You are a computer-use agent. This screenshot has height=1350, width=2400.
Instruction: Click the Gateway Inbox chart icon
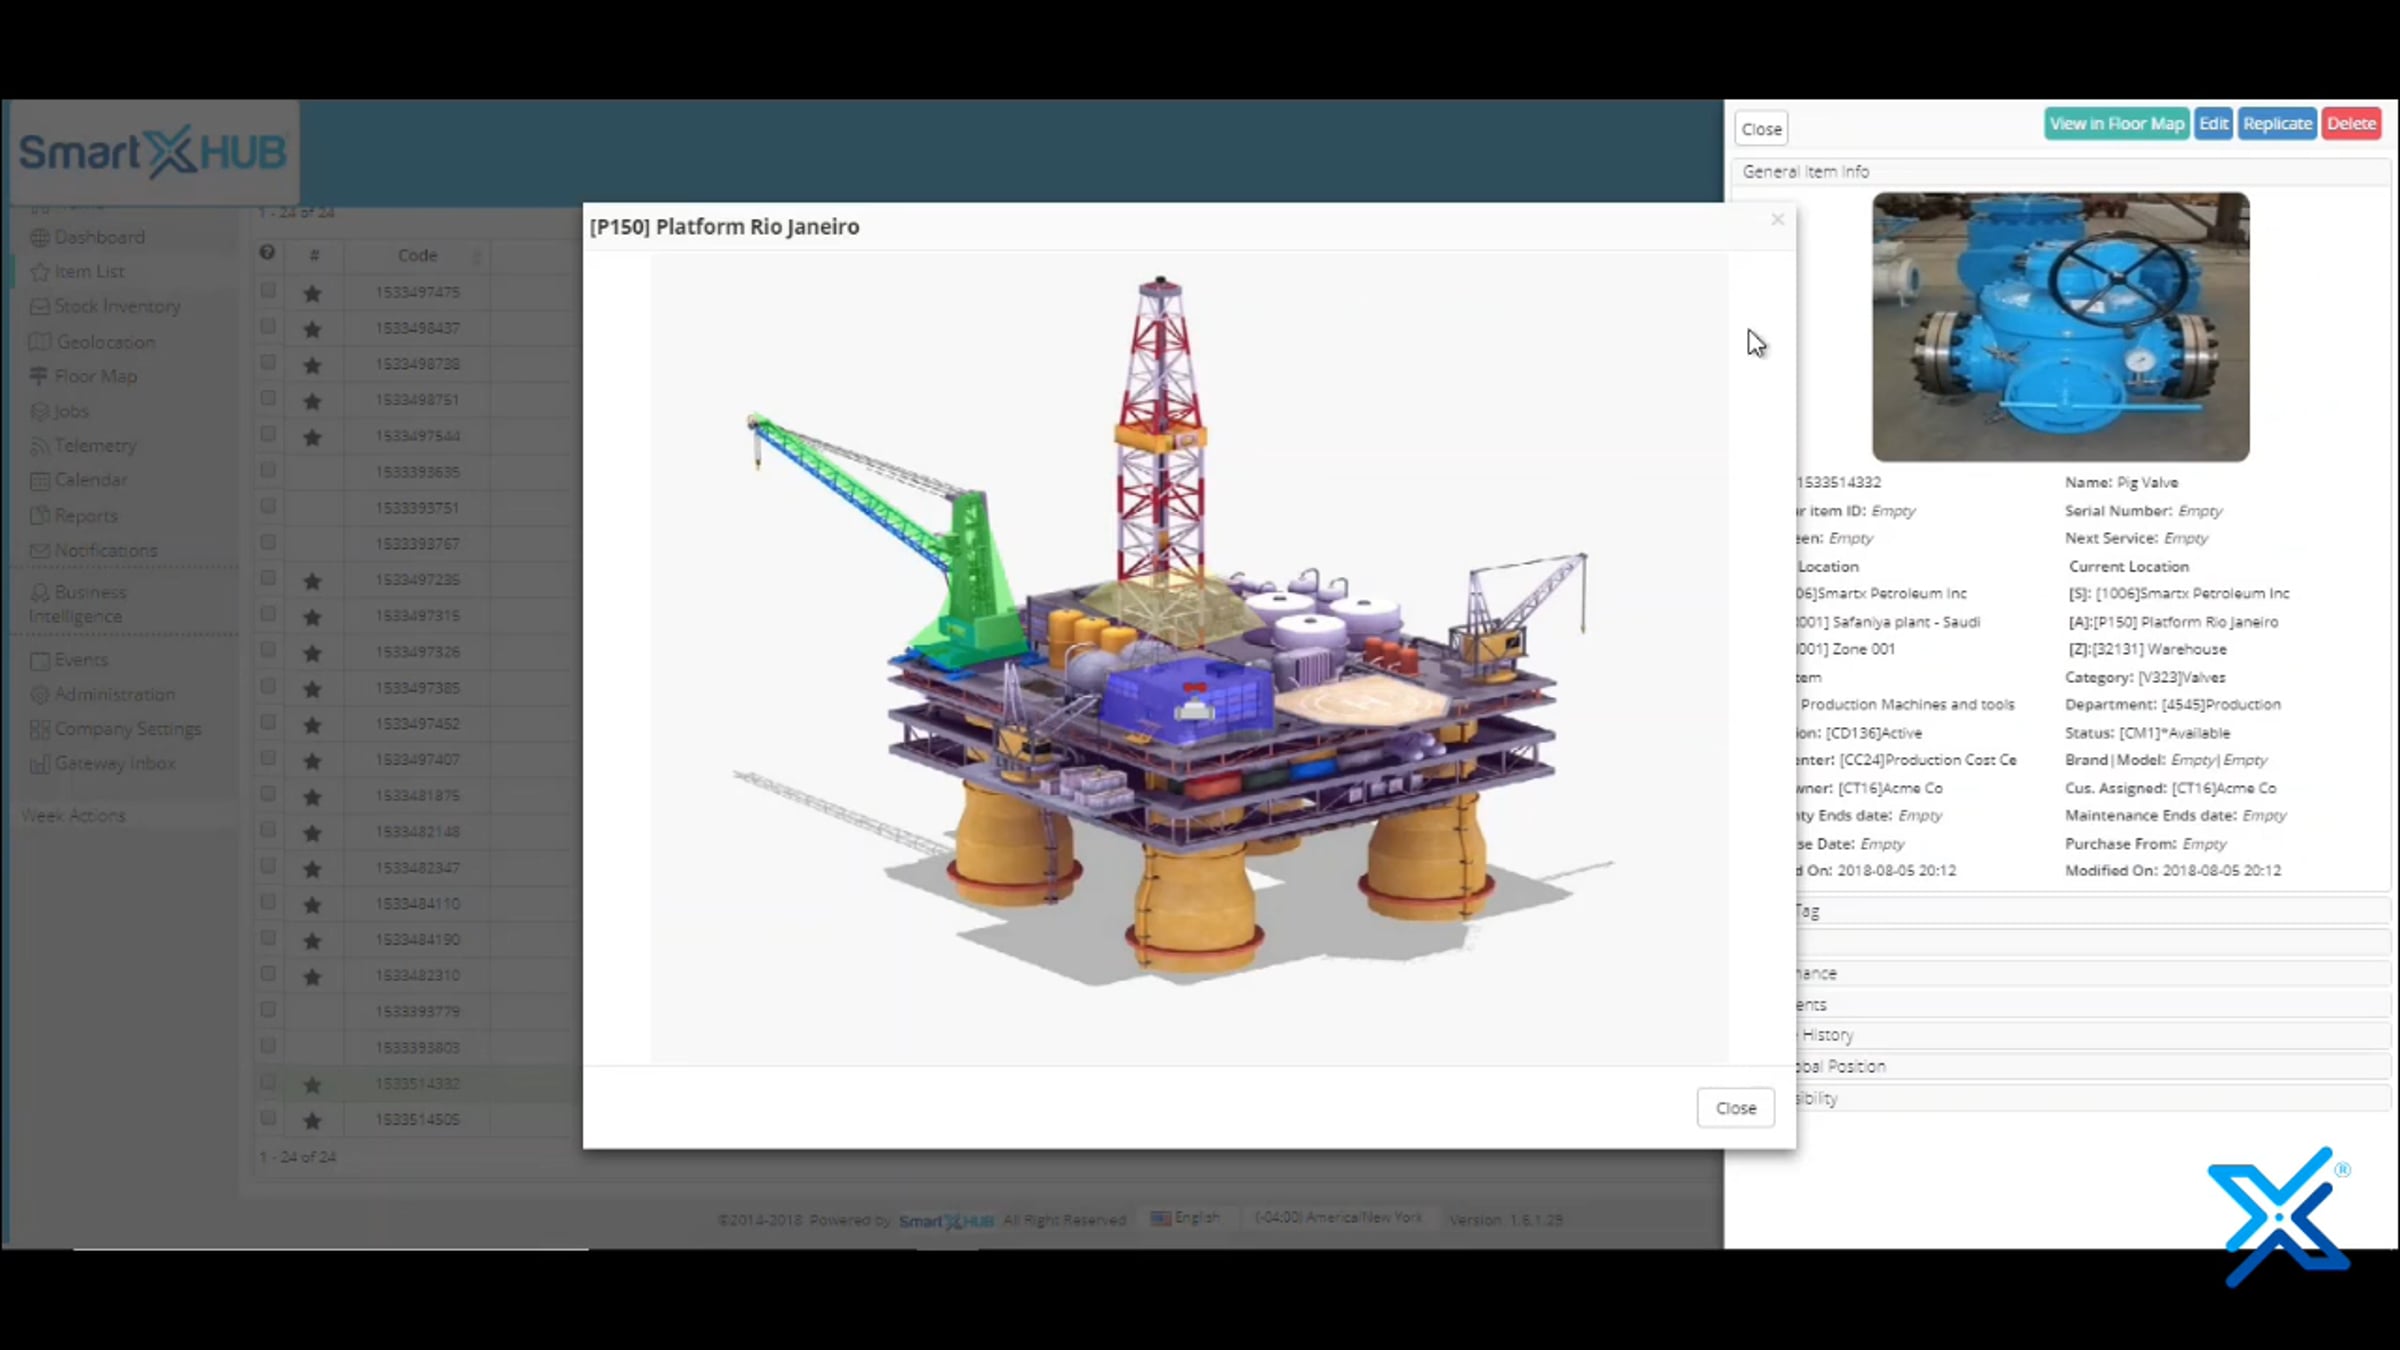(x=39, y=764)
